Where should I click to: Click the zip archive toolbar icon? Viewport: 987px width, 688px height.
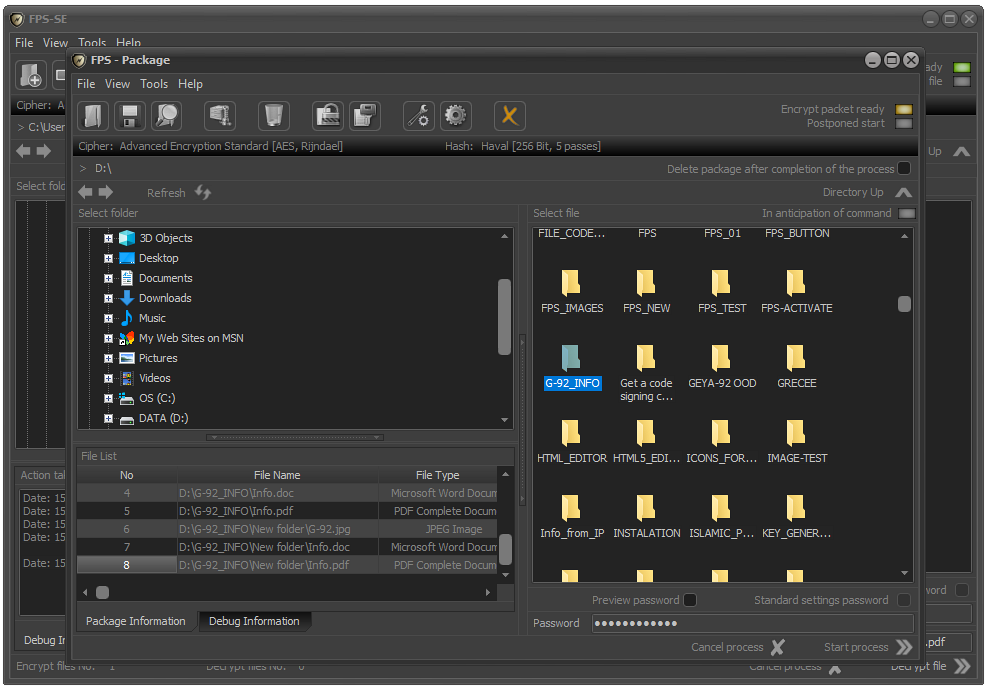(220, 116)
